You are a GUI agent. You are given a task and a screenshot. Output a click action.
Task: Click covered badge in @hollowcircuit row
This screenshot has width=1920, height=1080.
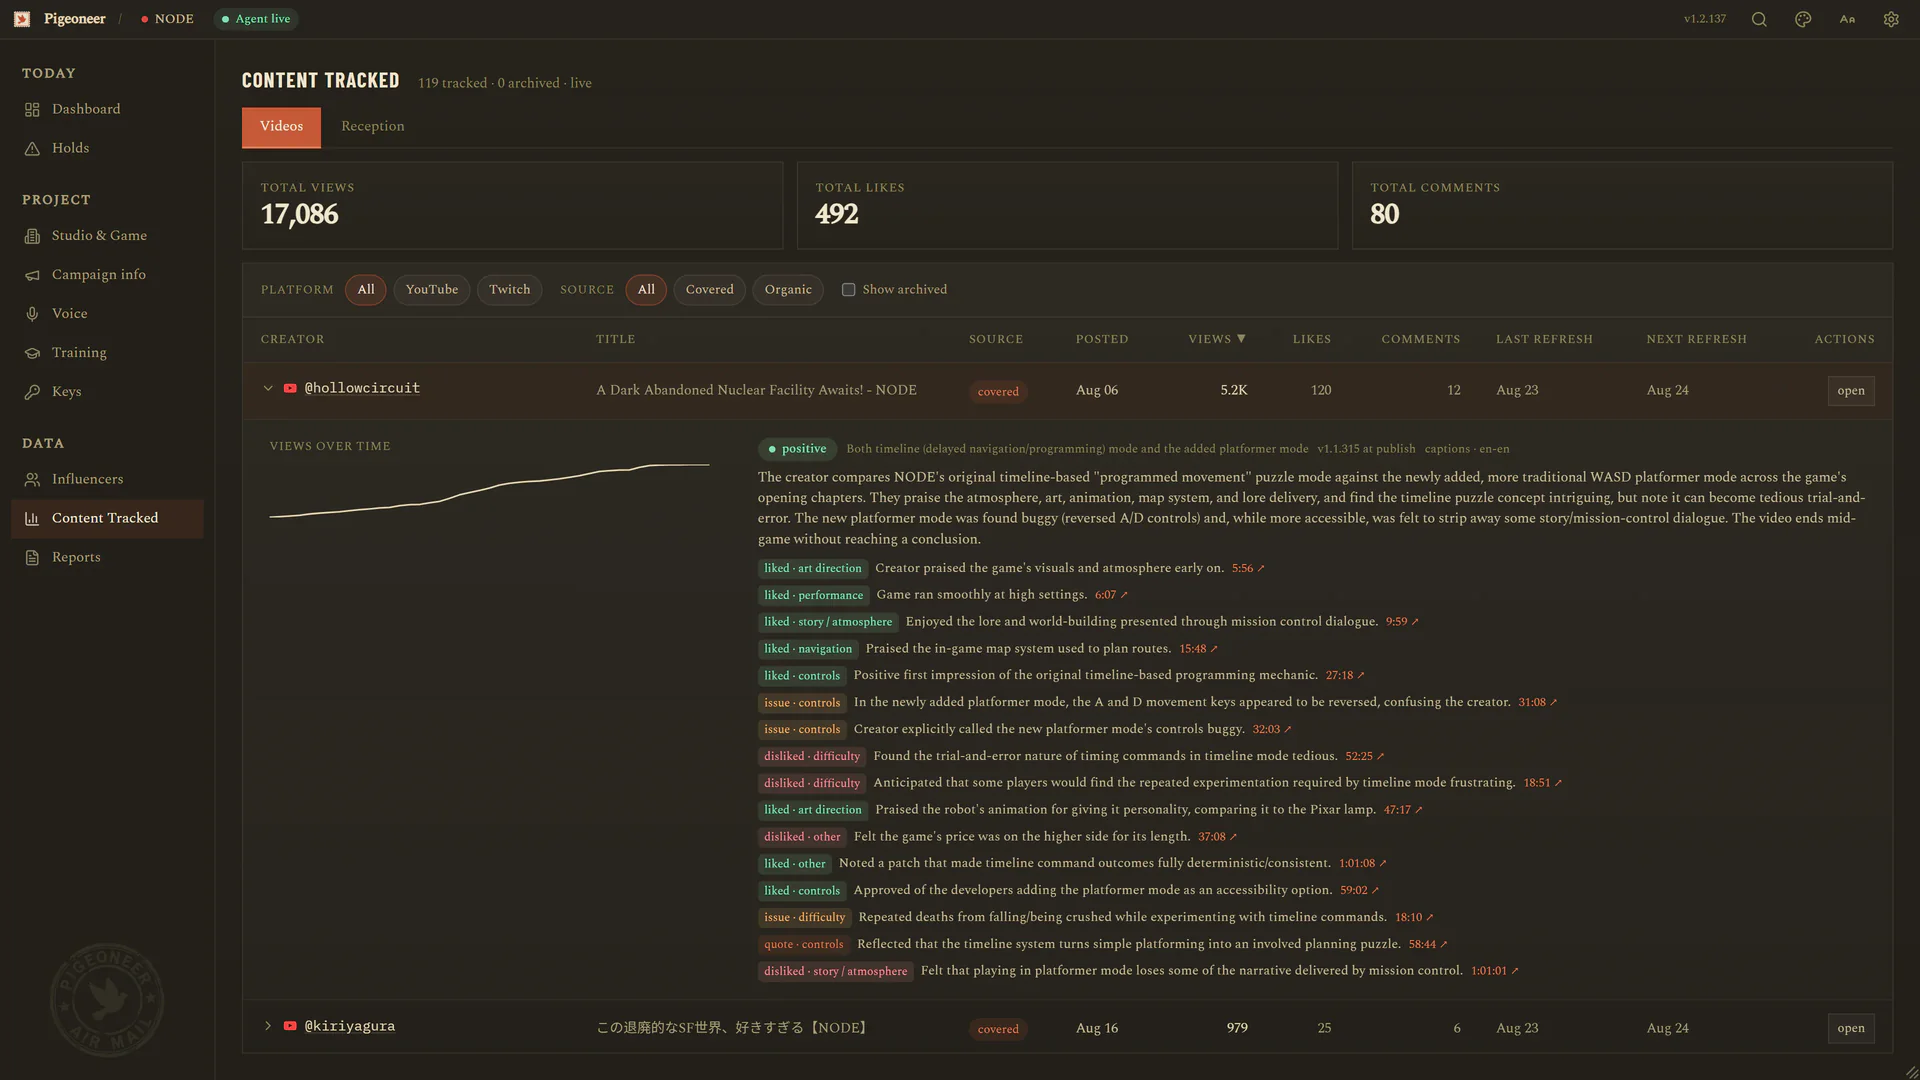tap(998, 392)
